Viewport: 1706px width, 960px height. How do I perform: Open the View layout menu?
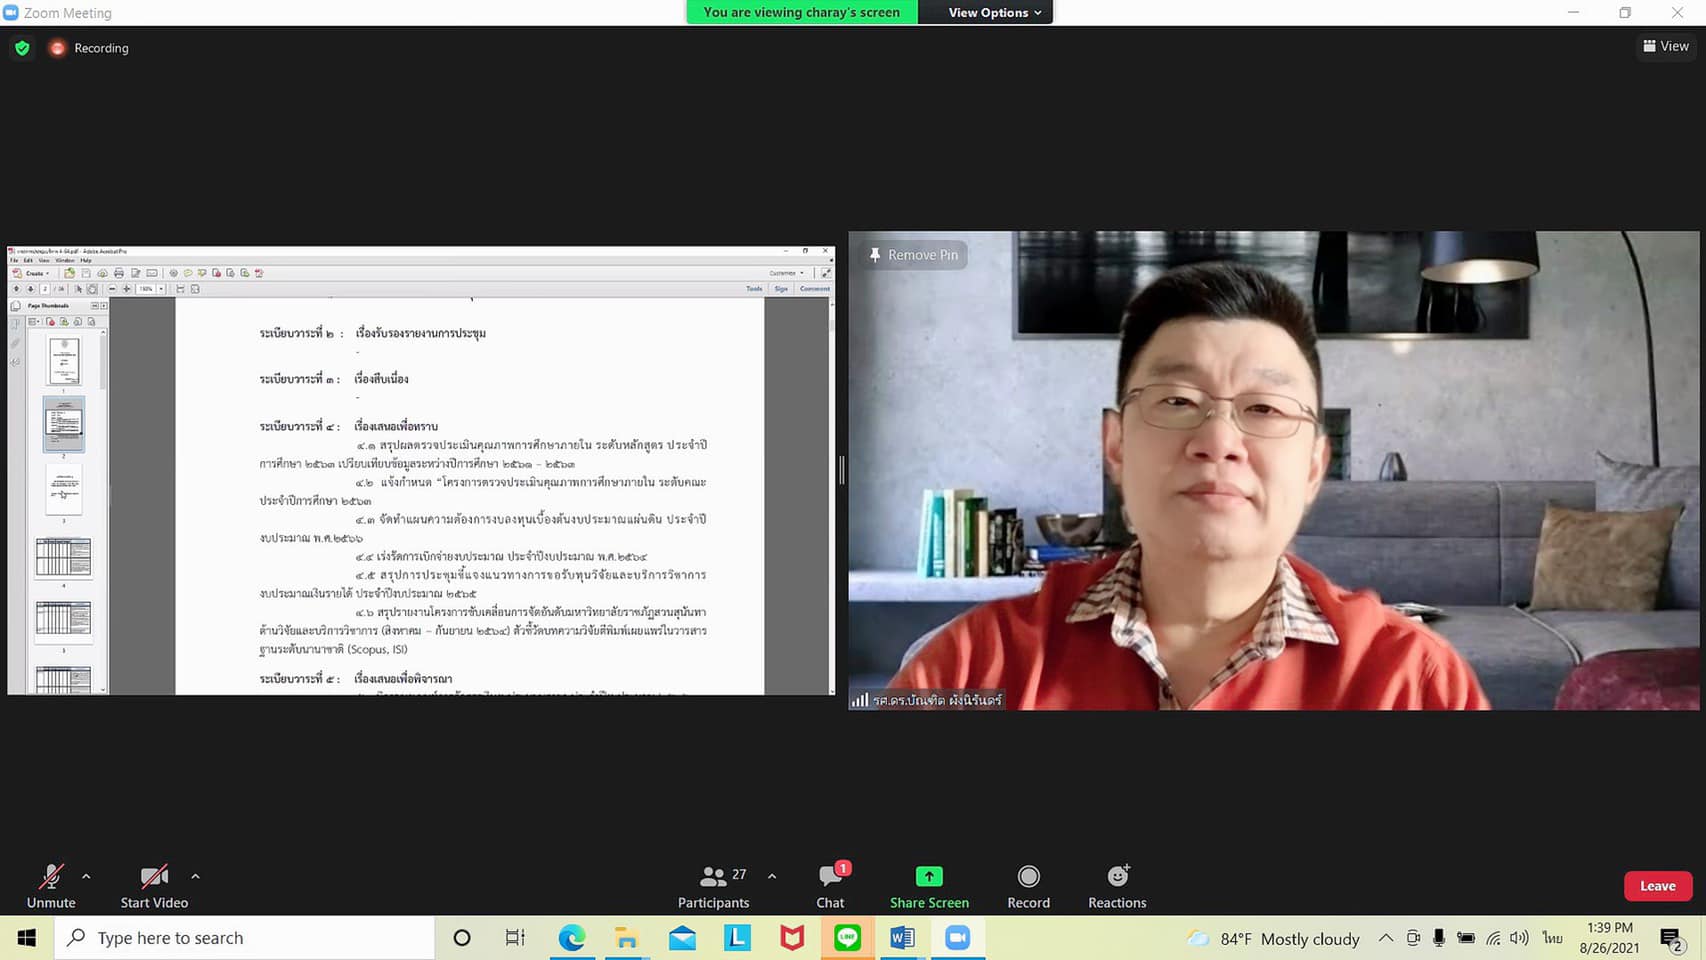click(1666, 46)
